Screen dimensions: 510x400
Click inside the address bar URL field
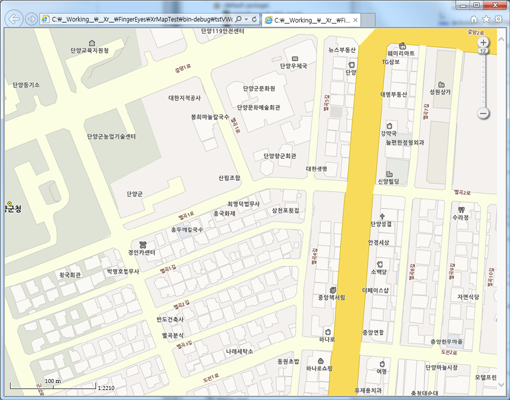click(x=142, y=19)
